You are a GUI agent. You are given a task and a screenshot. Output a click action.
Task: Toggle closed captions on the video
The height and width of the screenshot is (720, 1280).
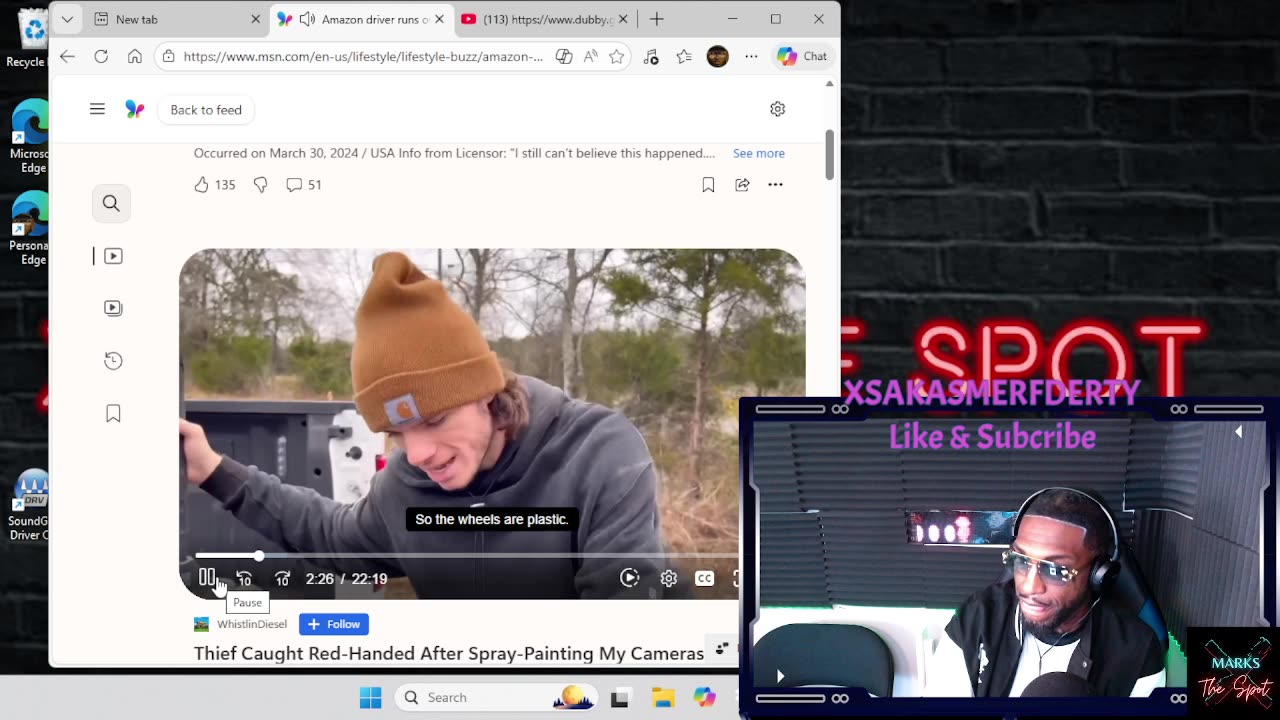point(704,578)
